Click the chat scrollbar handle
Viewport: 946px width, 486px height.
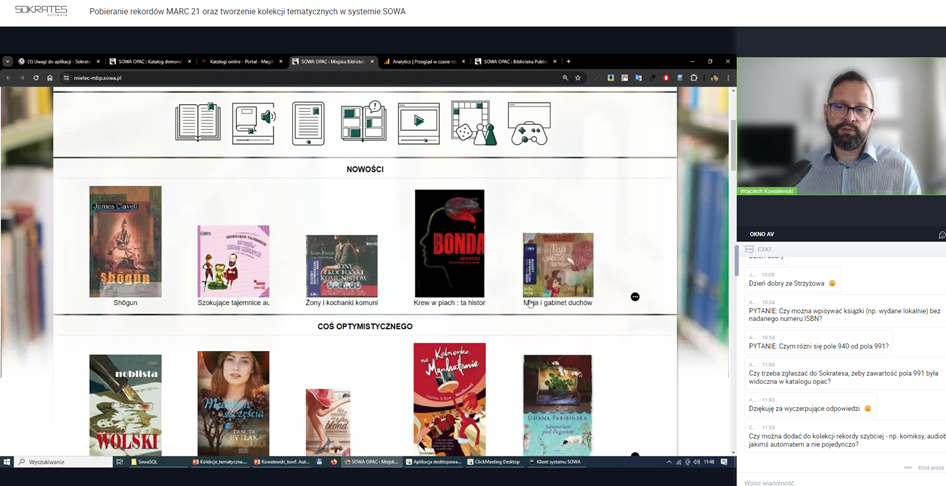point(737,259)
